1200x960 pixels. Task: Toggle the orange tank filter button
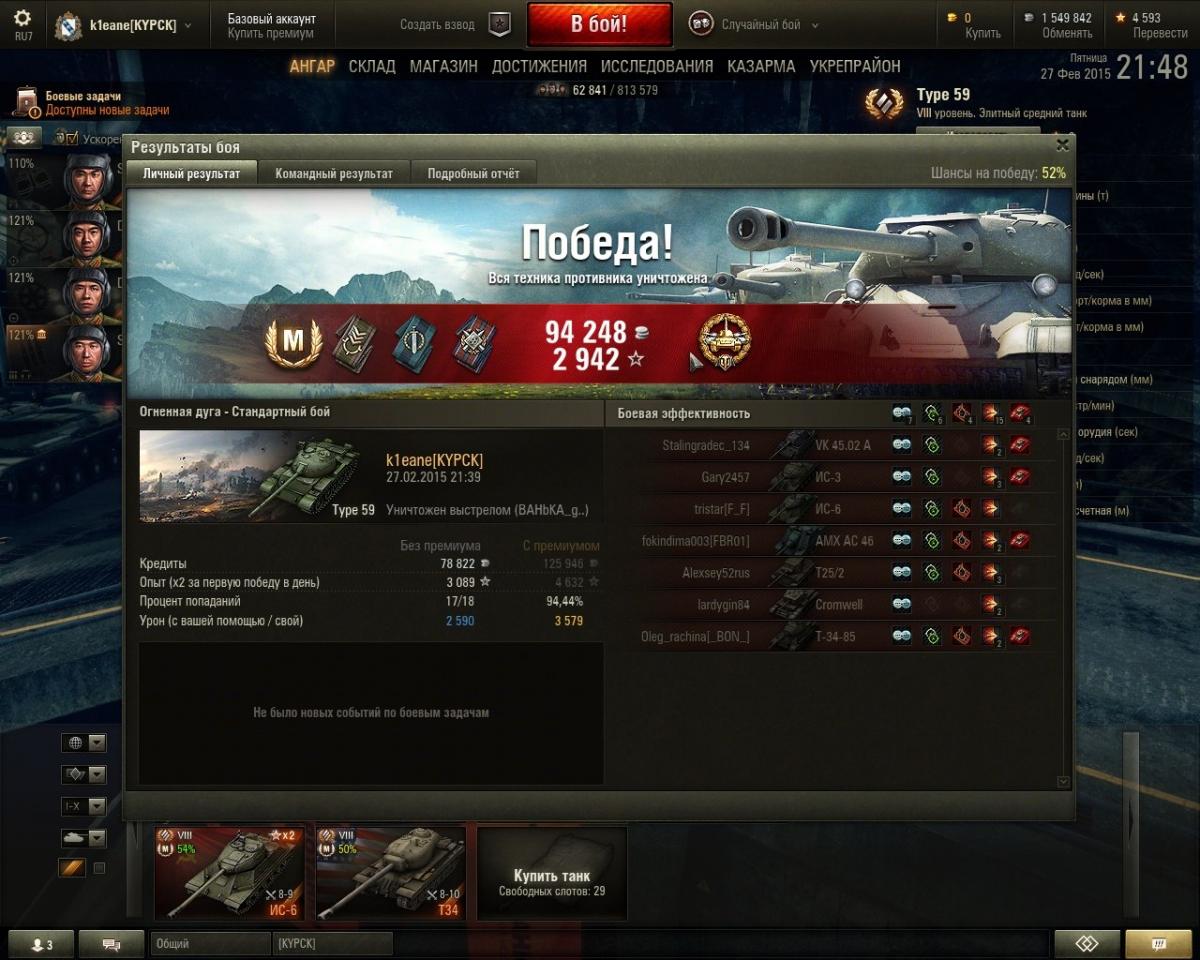(72, 868)
